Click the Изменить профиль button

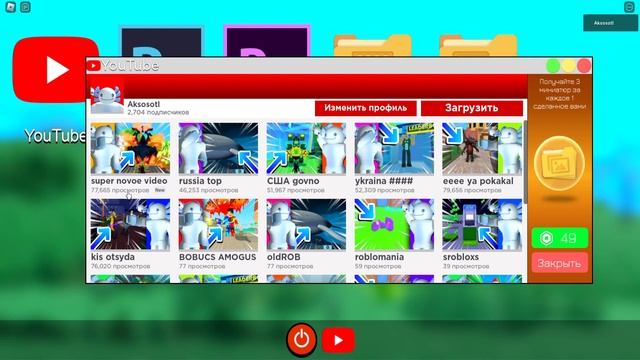pos(366,108)
